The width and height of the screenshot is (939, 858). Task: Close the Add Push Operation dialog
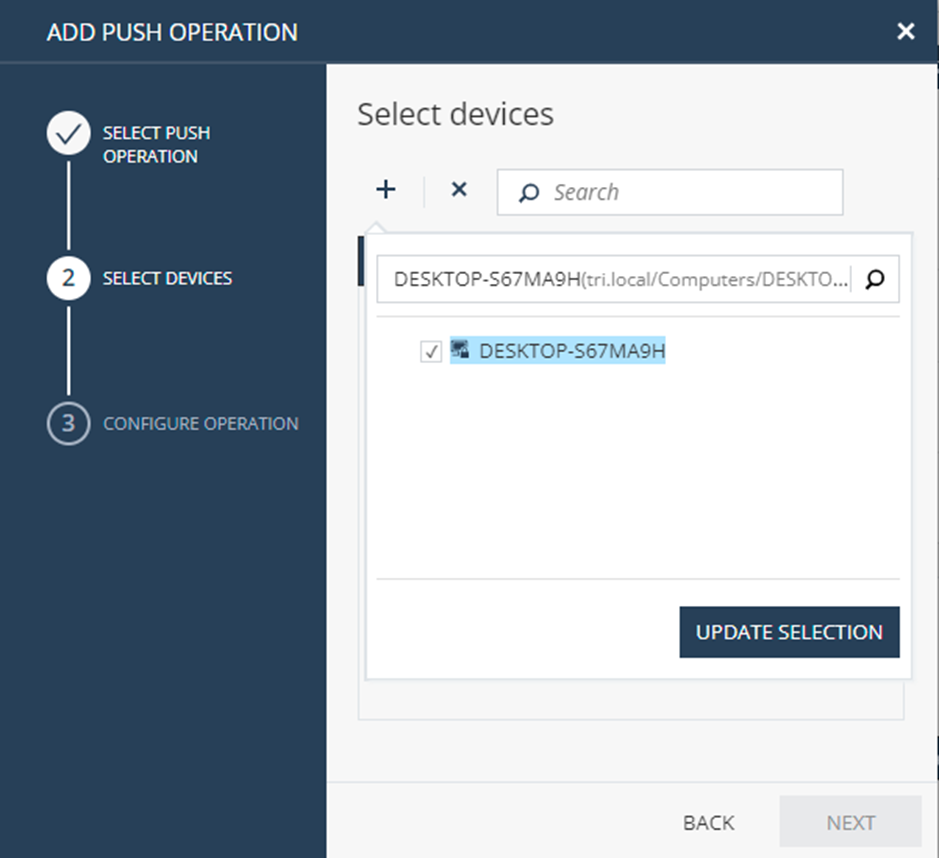tap(905, 31)
